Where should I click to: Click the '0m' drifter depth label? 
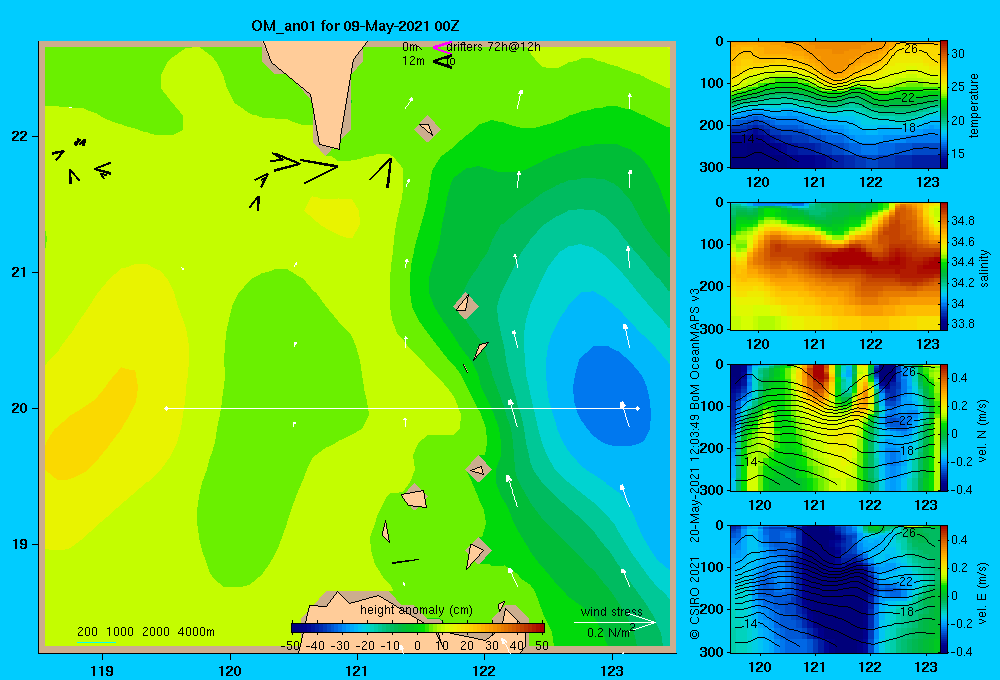coord(410,47)
